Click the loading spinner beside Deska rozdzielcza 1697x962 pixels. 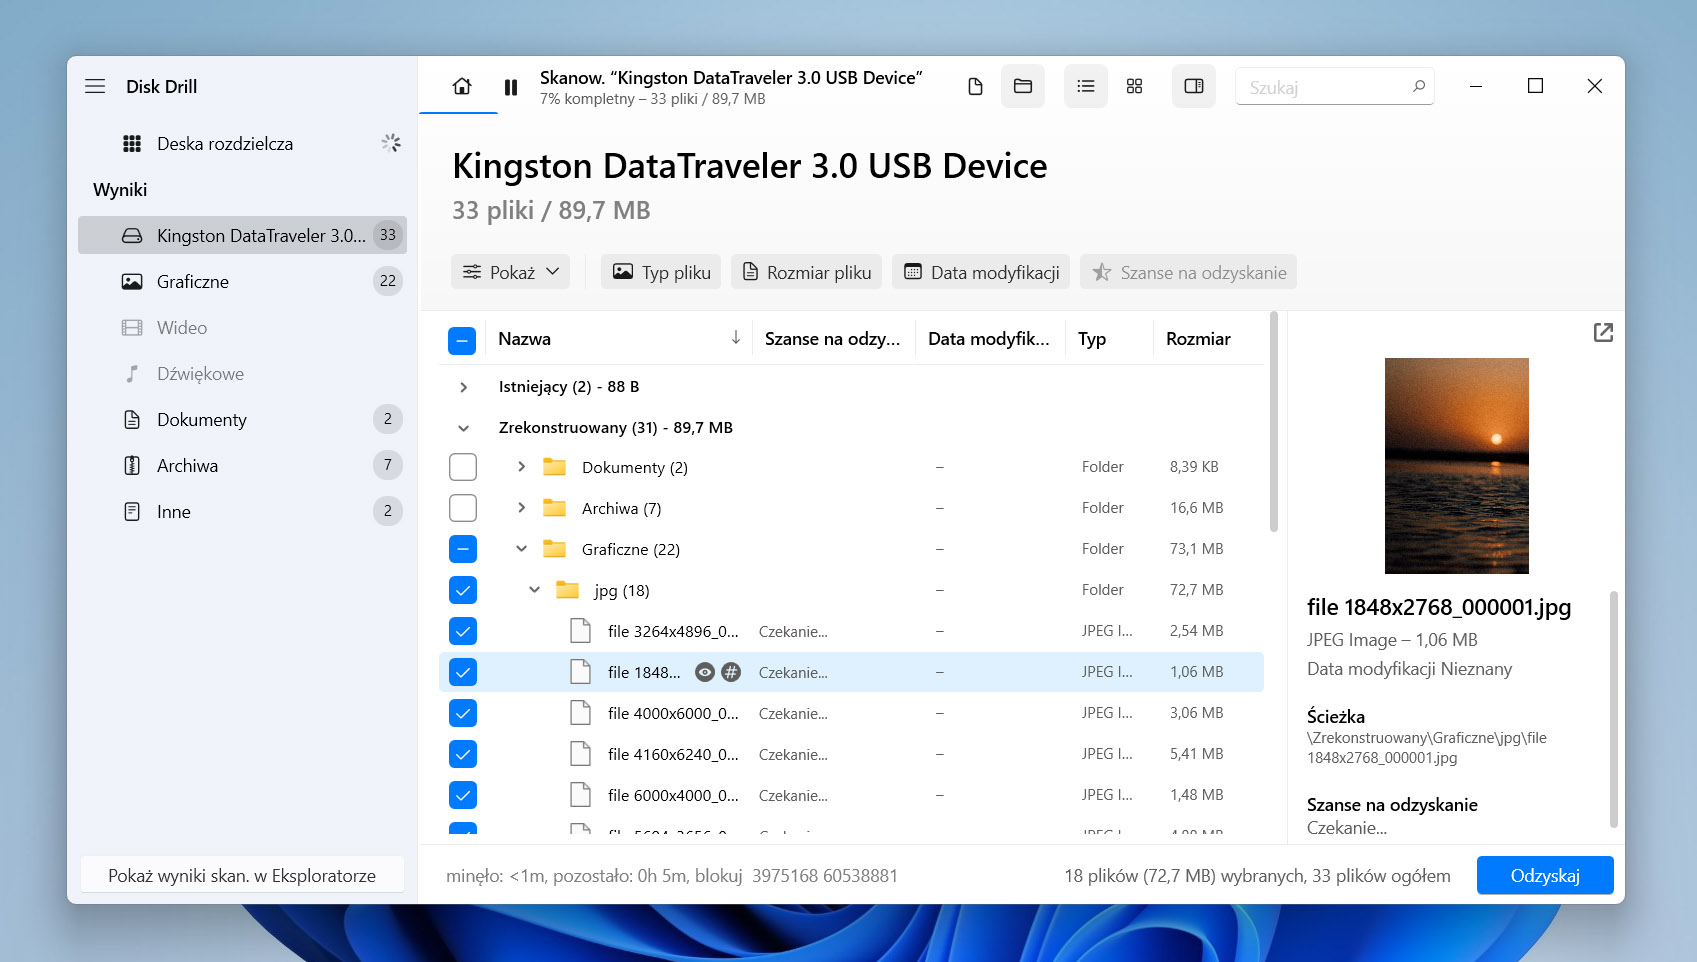coord(391,143)
